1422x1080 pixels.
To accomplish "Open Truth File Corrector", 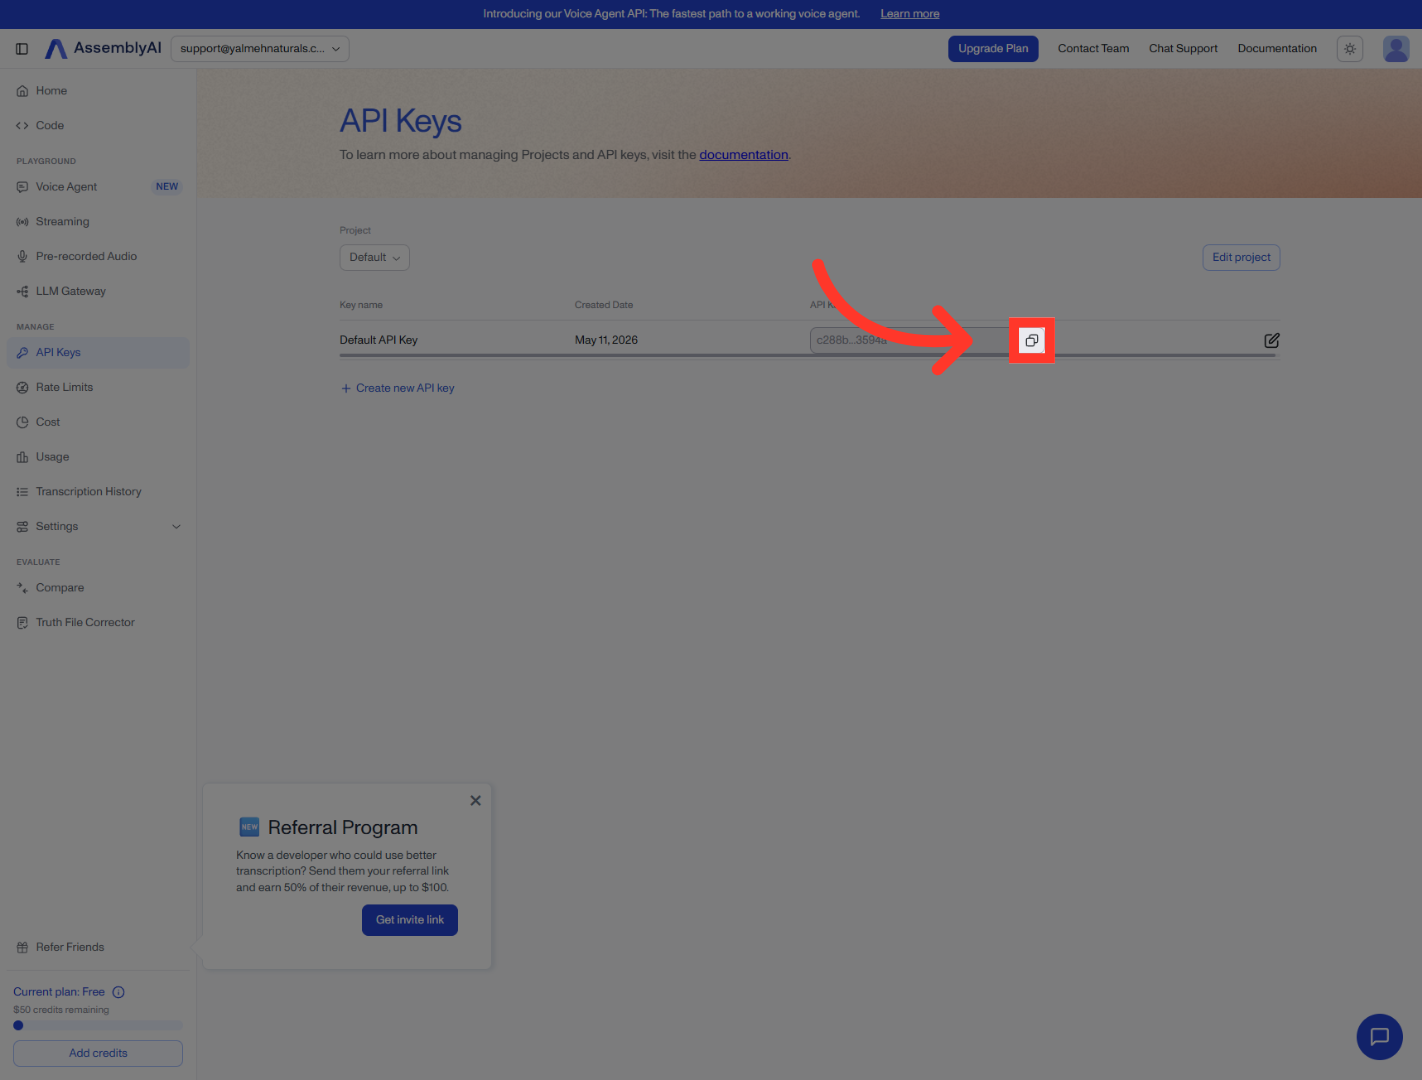I will pyautogui.click(x=98, y=623).
